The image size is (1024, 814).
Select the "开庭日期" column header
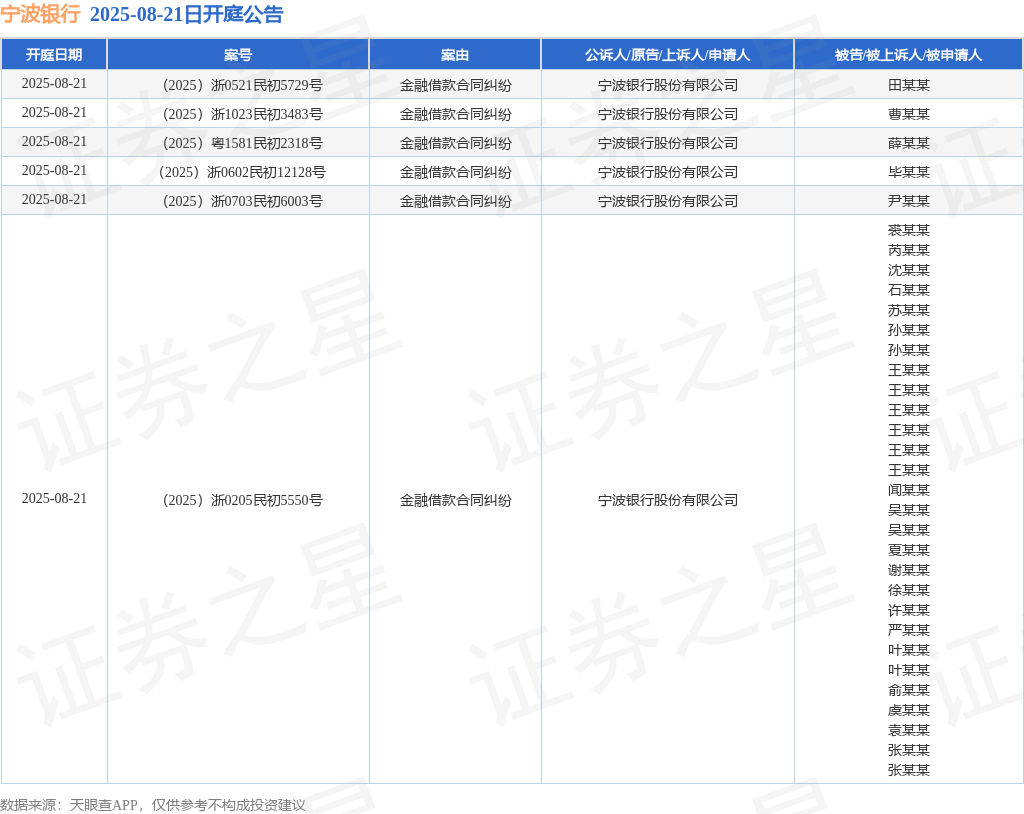(54, 55)
